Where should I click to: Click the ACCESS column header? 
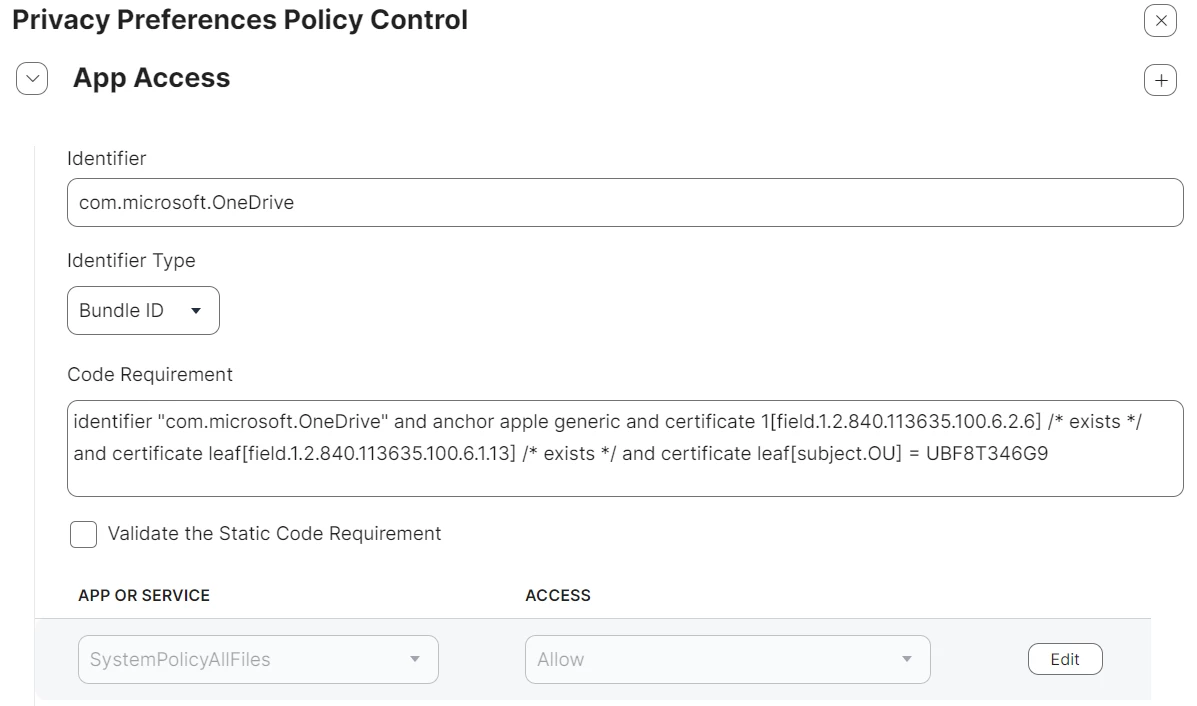click(558, 595)
